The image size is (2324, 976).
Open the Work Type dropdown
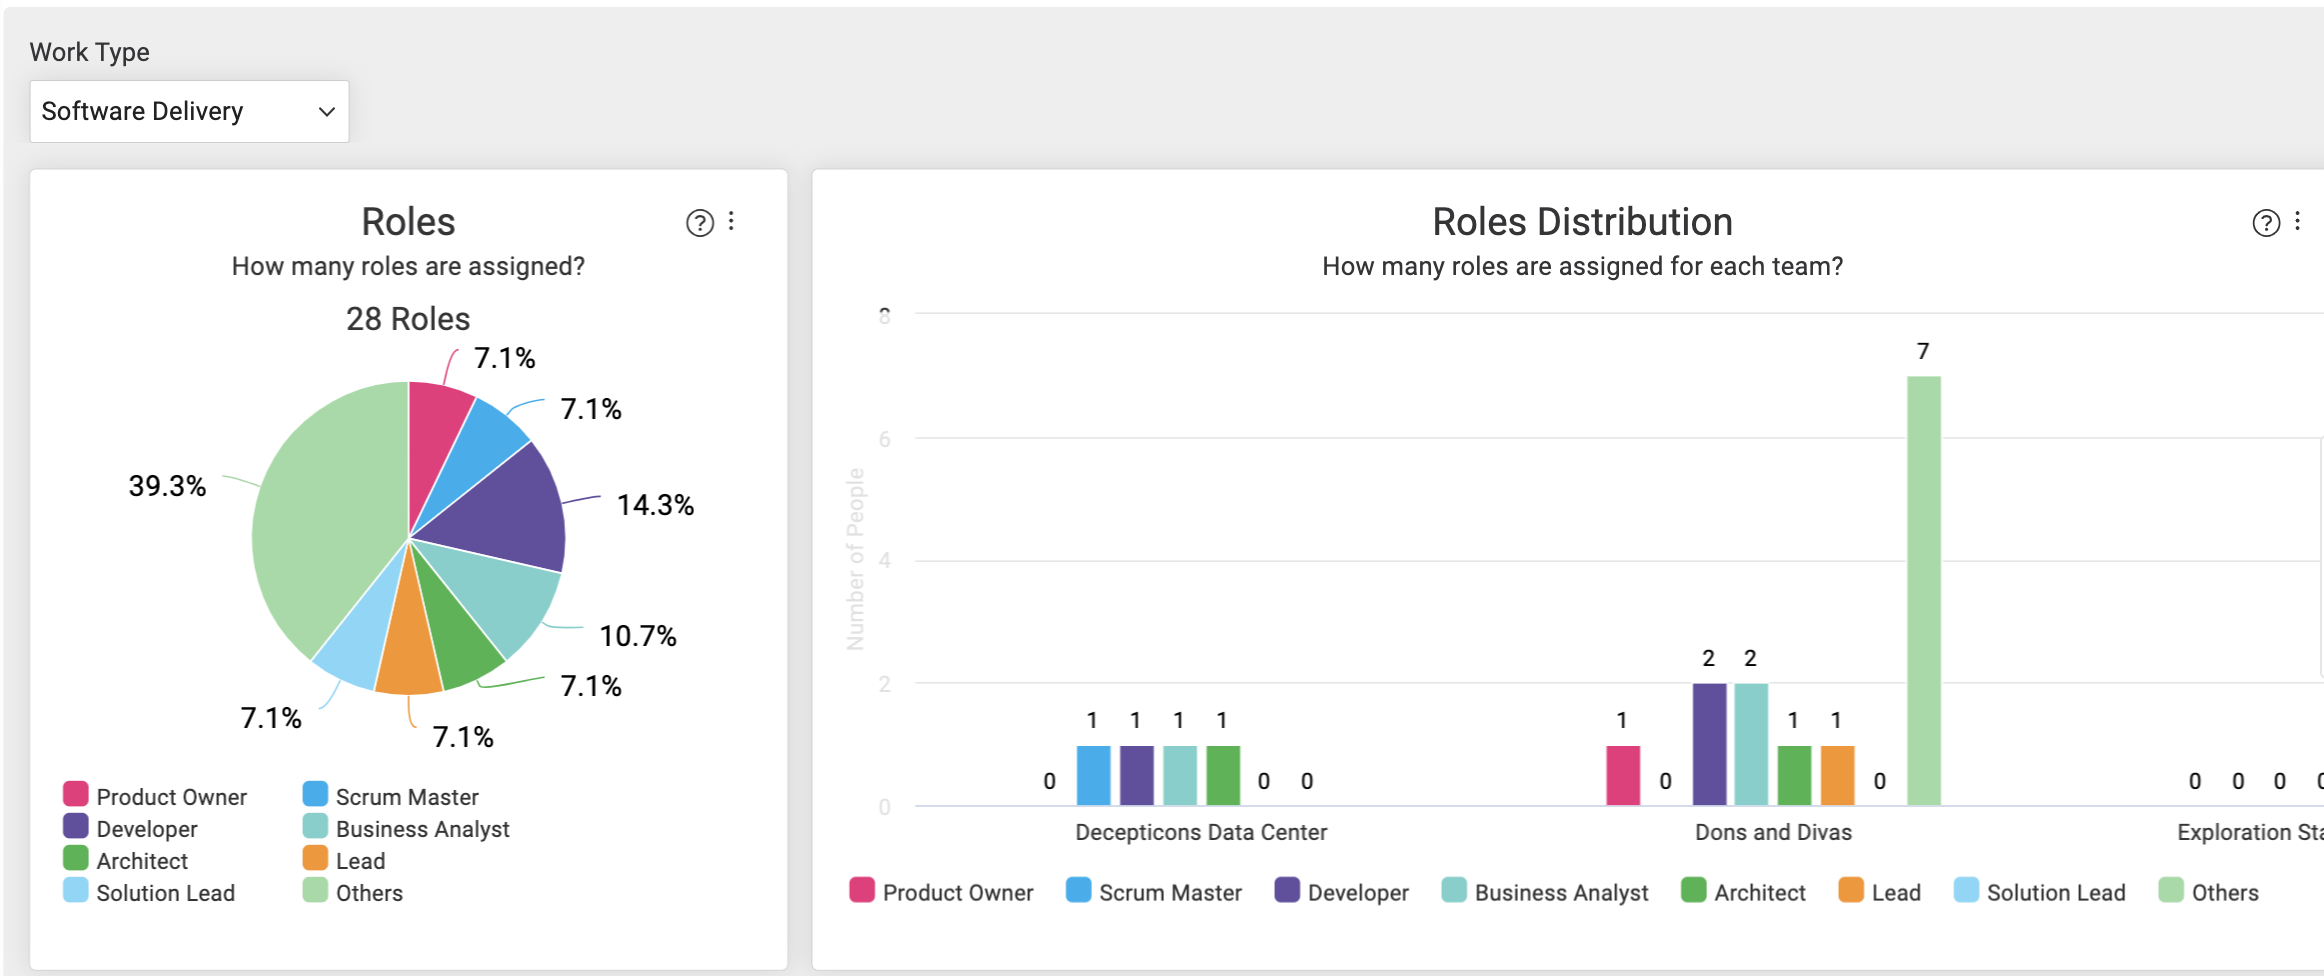[x=189, y=111]
